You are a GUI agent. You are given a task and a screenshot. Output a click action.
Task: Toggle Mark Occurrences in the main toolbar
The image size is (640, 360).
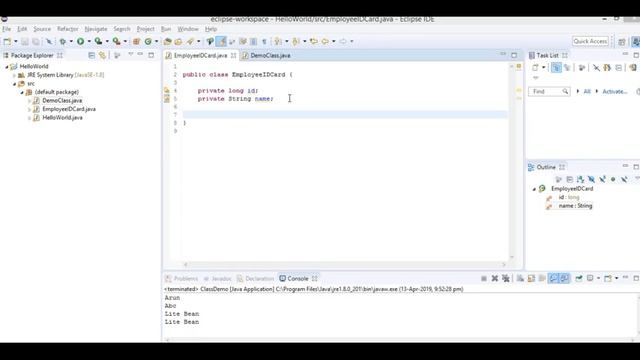click(221, 41)
